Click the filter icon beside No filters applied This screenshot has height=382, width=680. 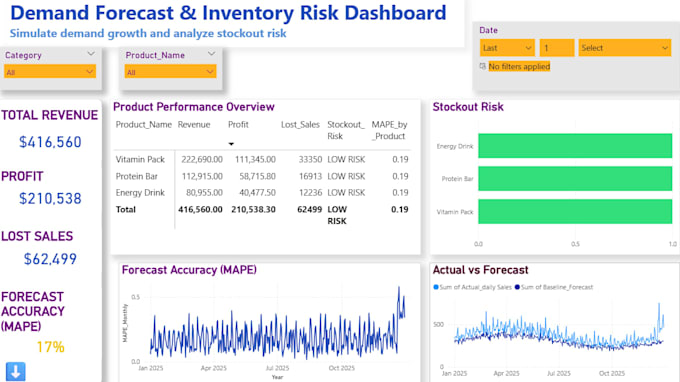[x=483, y=66]
